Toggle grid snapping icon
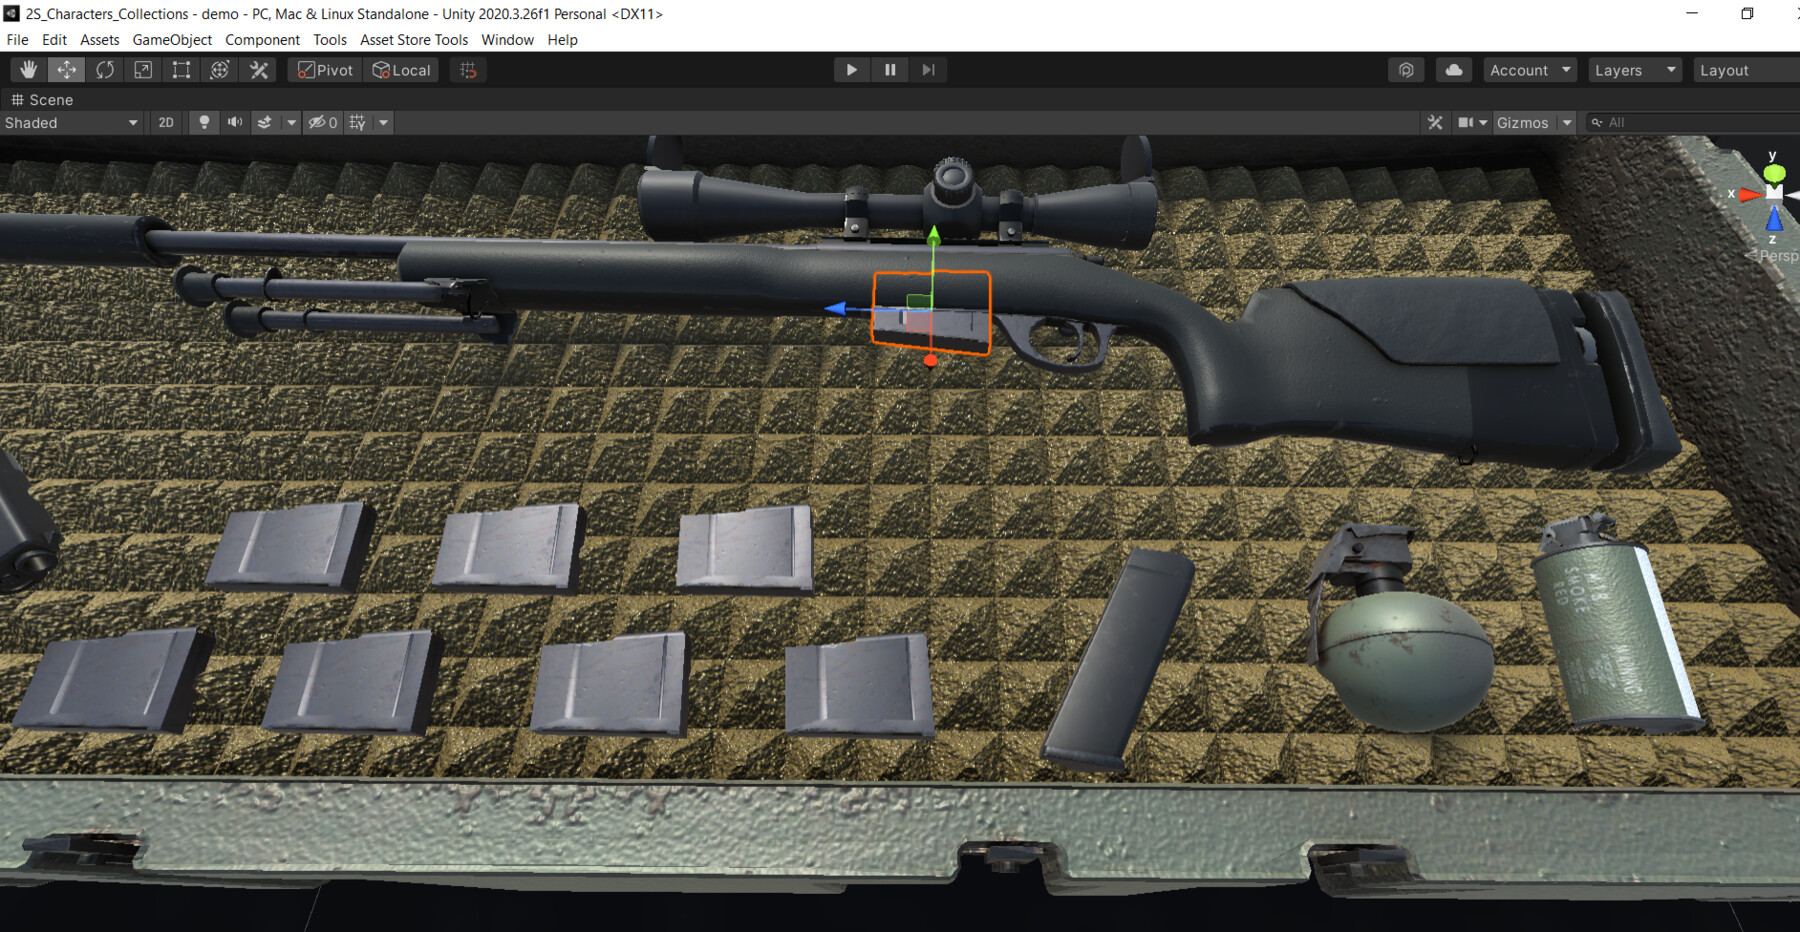This screenshot has height=932, width=1800. [468, 70]
